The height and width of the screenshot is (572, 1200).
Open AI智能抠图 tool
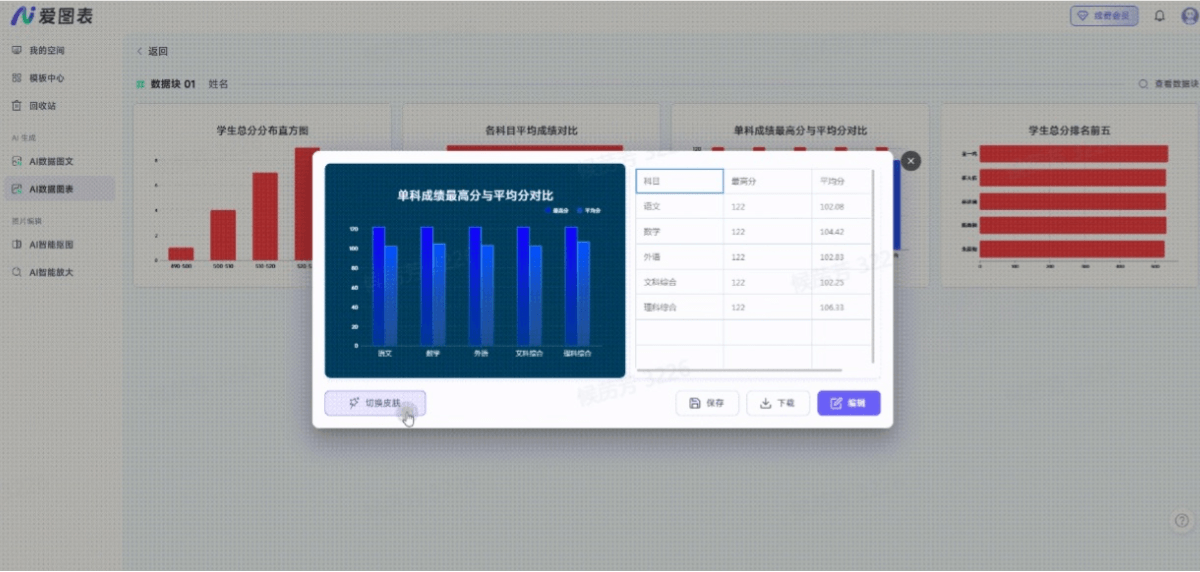point(50,244)
